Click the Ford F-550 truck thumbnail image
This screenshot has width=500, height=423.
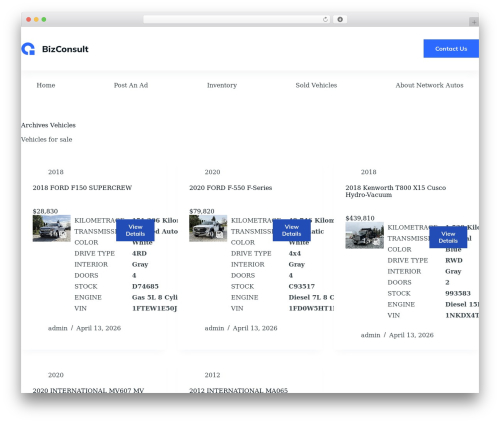coord(208,228)
